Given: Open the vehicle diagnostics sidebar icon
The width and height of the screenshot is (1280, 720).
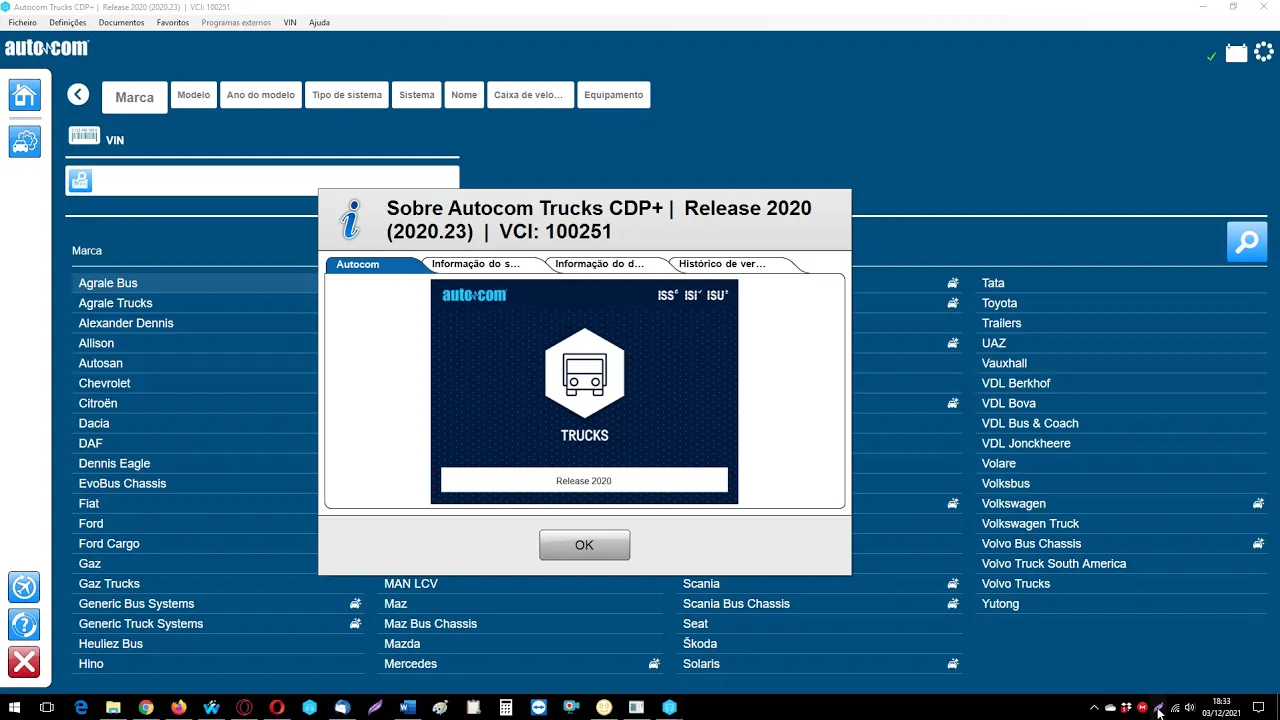Looking at the screenshot, I should coord(25,141).
